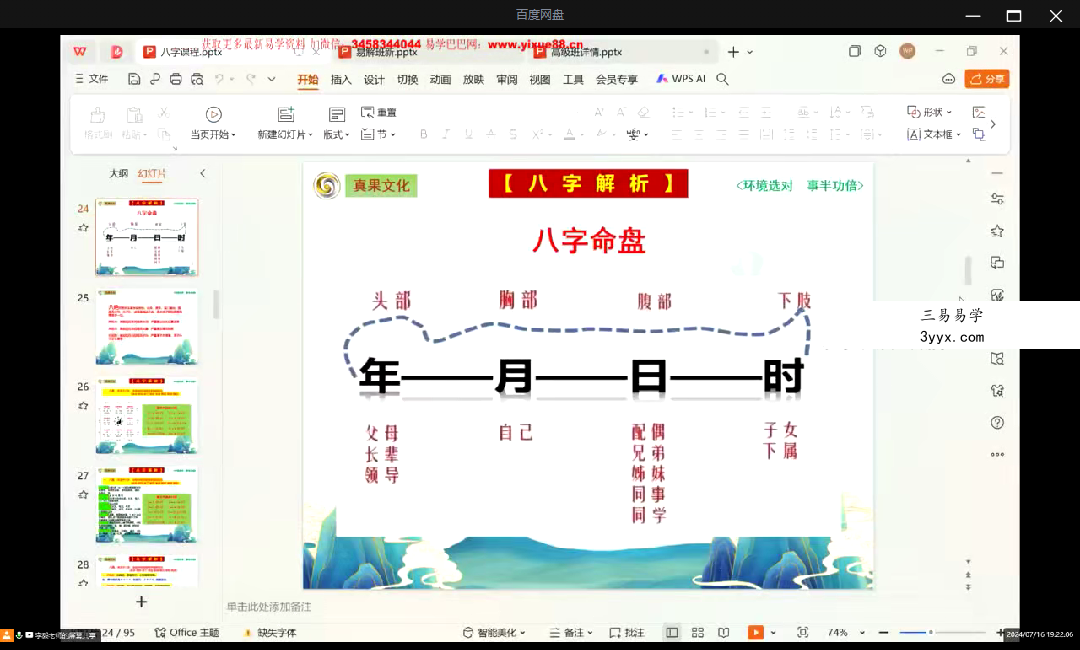1080x650 pixels.
Task: Open the search magnifier next to WPS AI
Action: [722, 79]
